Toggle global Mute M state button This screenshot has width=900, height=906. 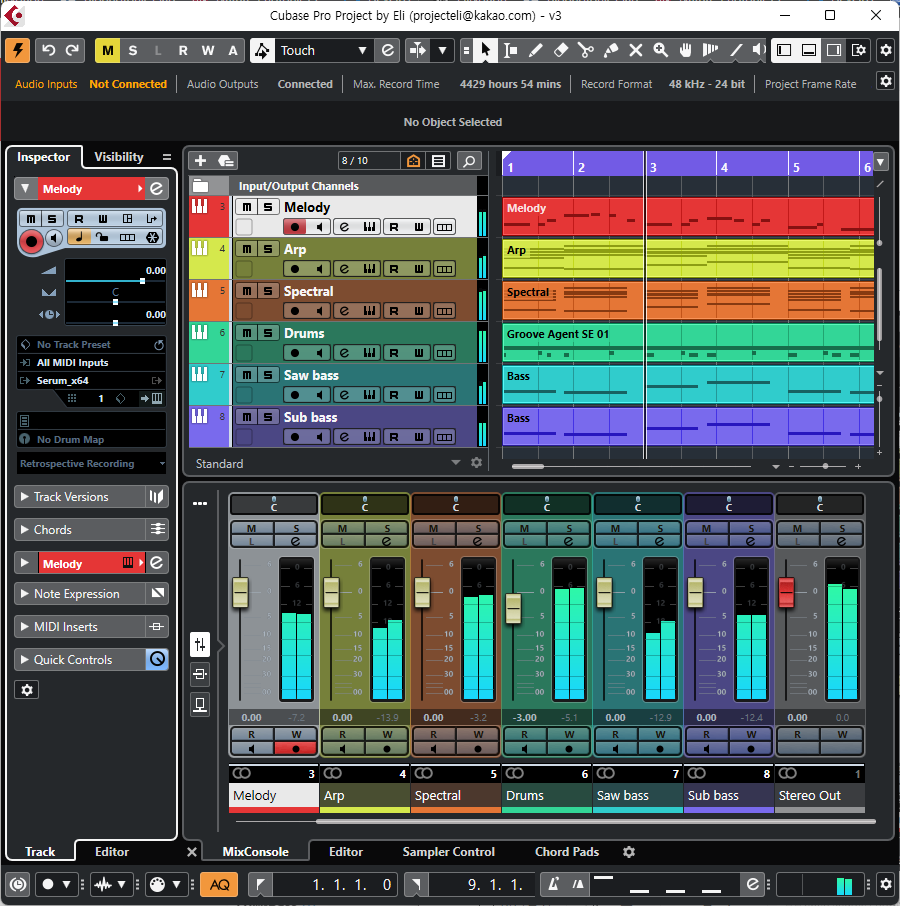point(107,51)
